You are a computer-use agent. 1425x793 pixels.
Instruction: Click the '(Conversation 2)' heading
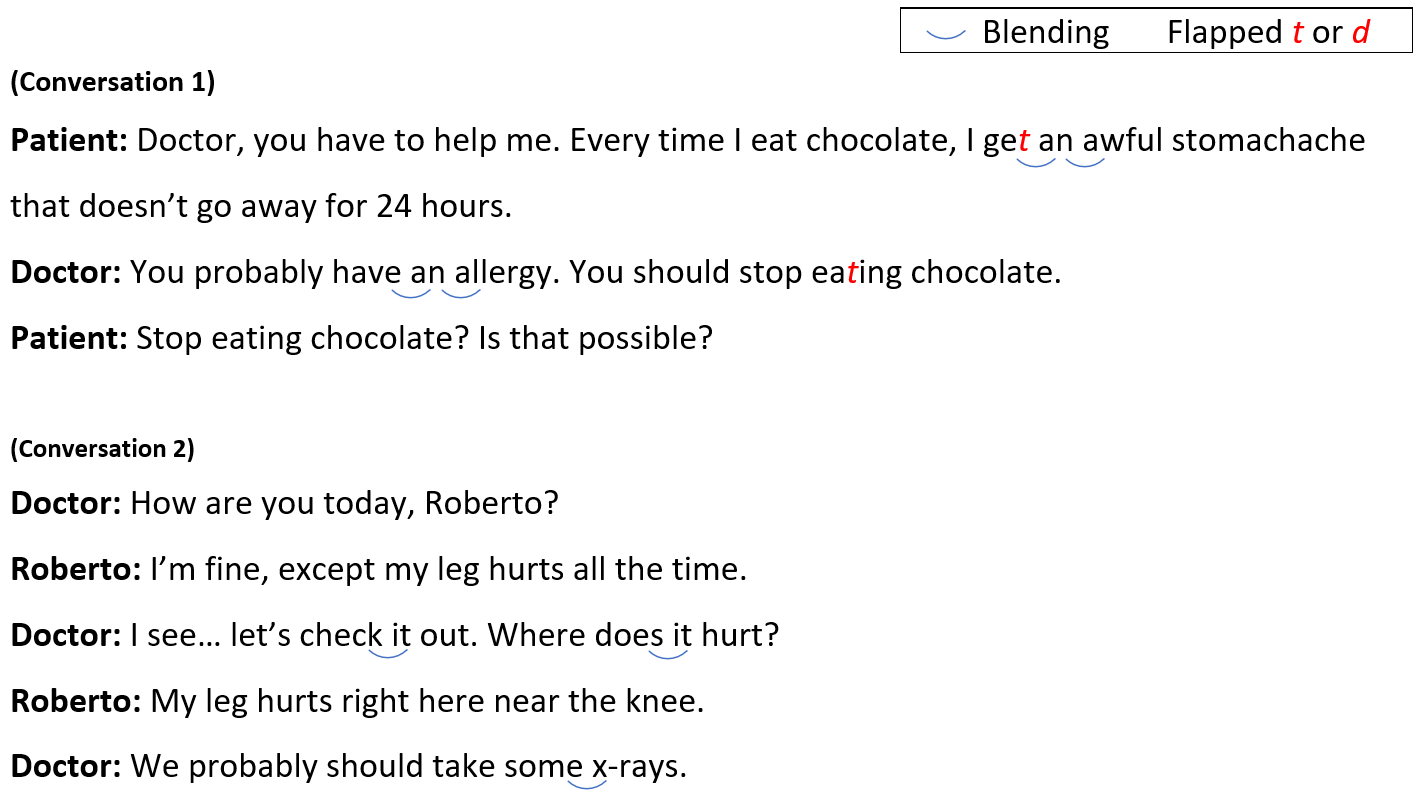[102, 449]
